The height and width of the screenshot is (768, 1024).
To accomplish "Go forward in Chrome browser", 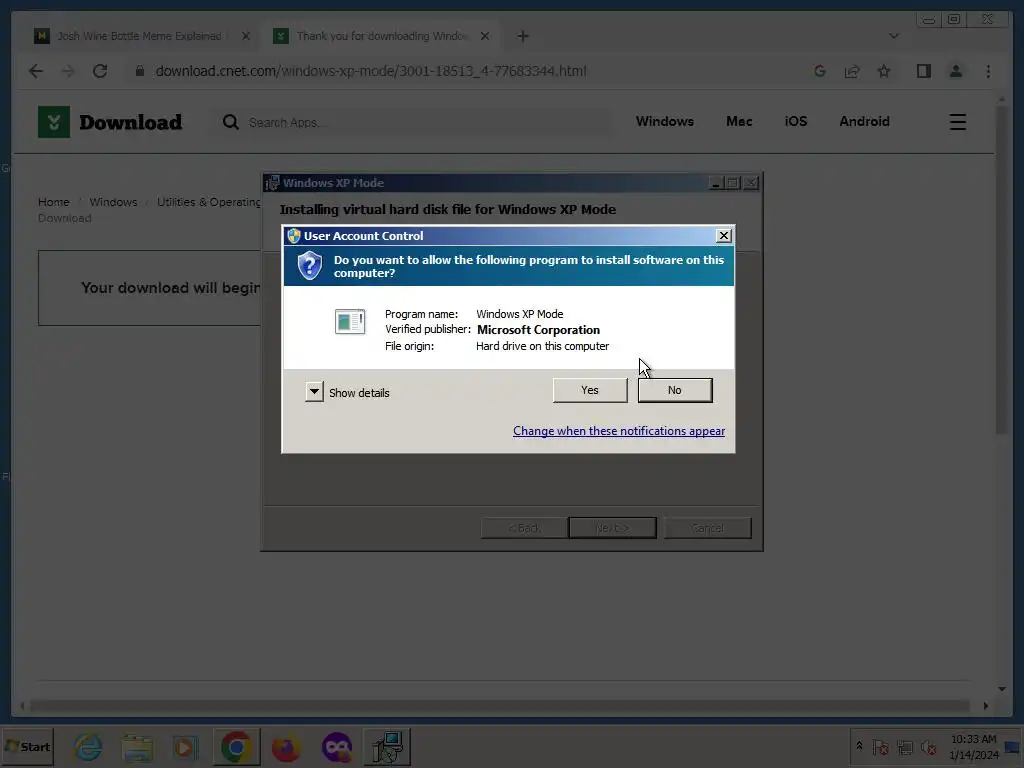I will (68, 71).
